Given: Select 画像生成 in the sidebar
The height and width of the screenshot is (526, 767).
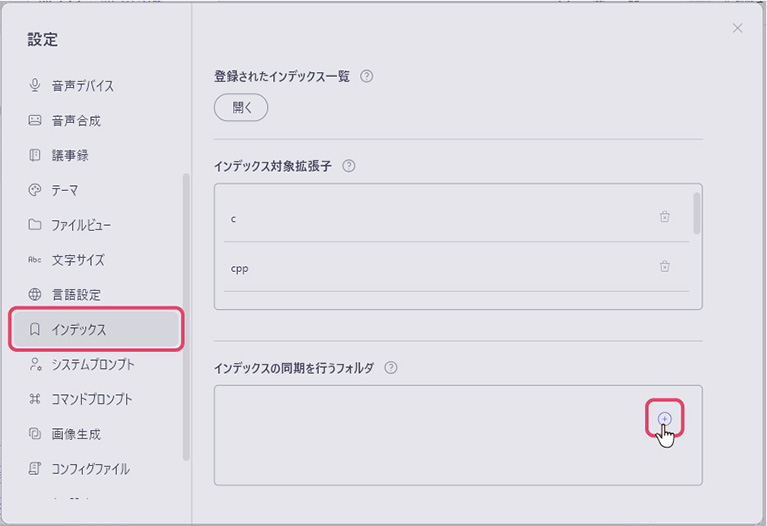Looking at the screenshot, I should coord(76,434).
